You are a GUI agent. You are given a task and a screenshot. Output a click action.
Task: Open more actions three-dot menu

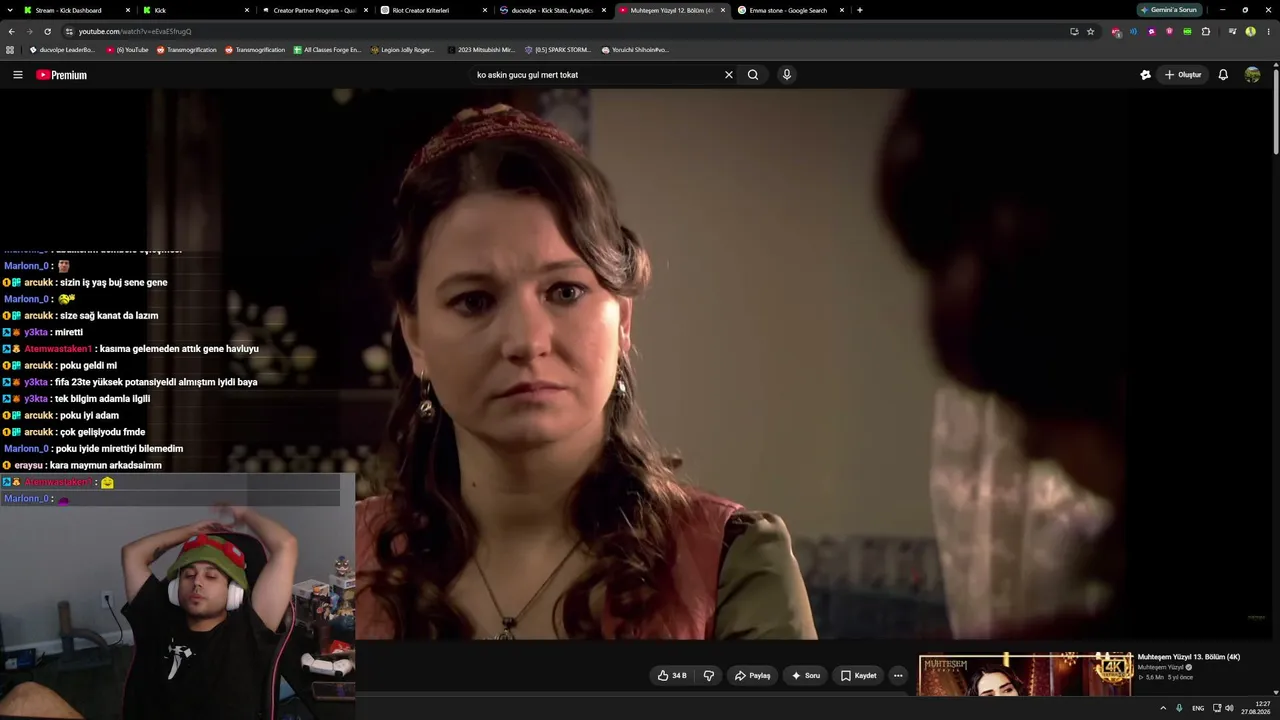[x=898, y=676]
